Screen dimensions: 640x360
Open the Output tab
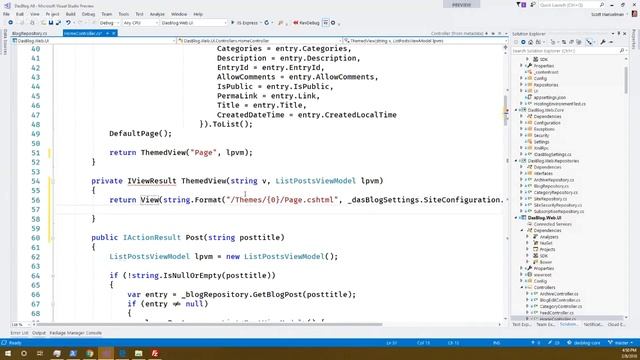pos(39,333)
